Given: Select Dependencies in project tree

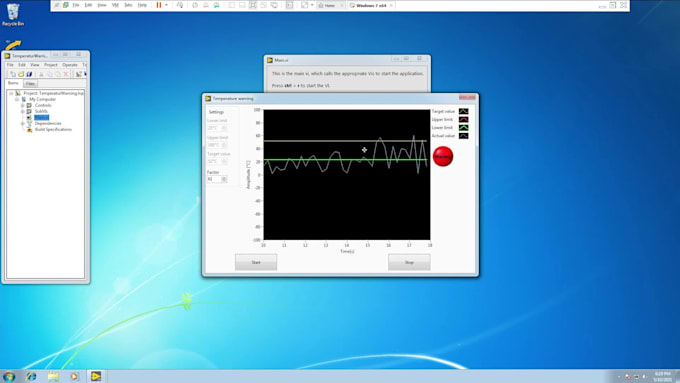Looking at the screenshot, I should point(48,124).
